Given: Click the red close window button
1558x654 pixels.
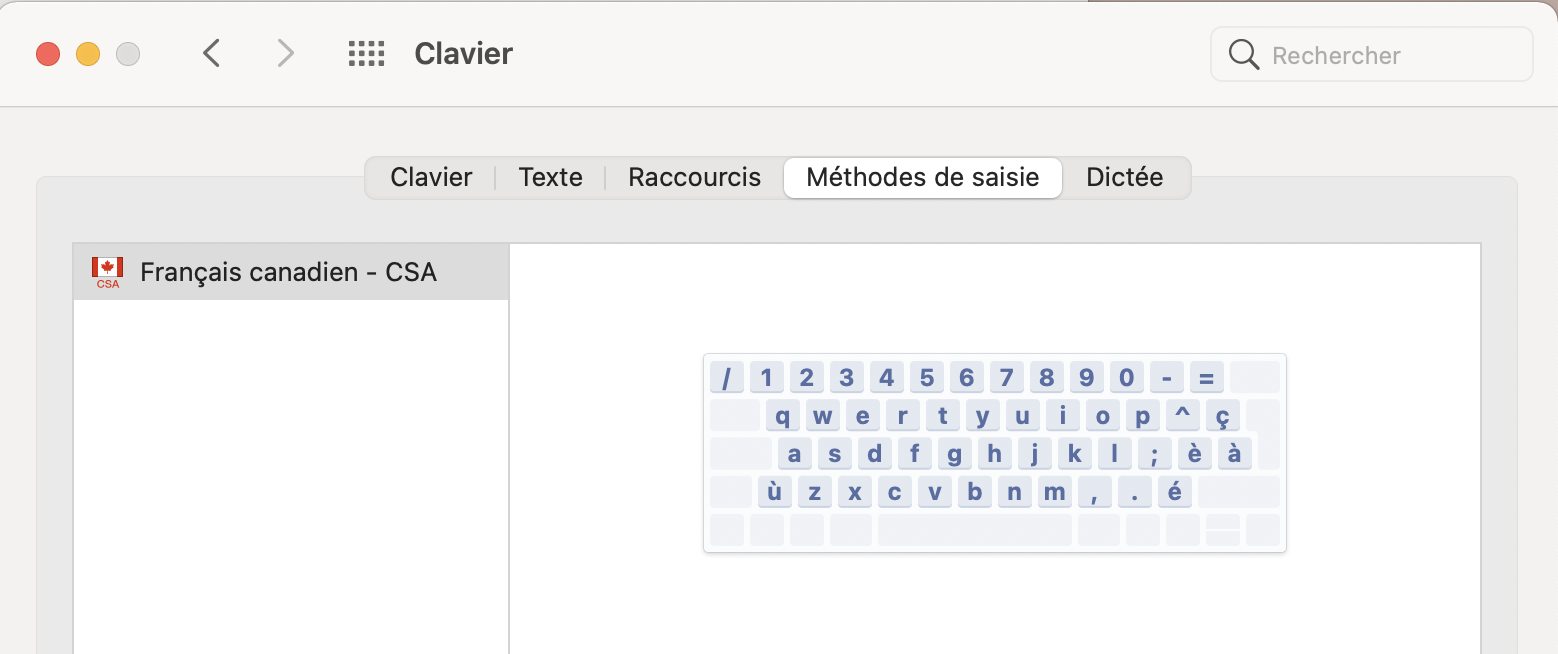Looking at the screenshot, I should pyautogui.click(x=48, y=54).
